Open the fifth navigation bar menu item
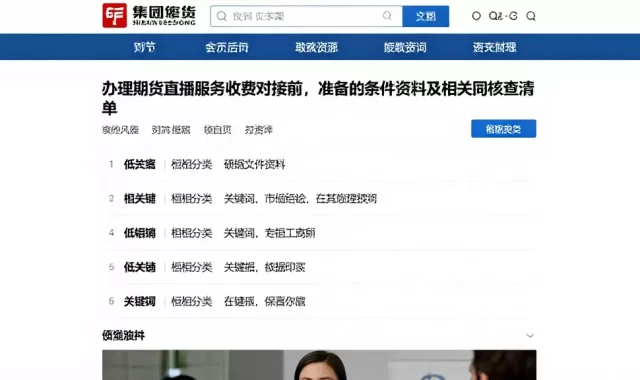Screen dimensions: 640x380 (494, 47)
